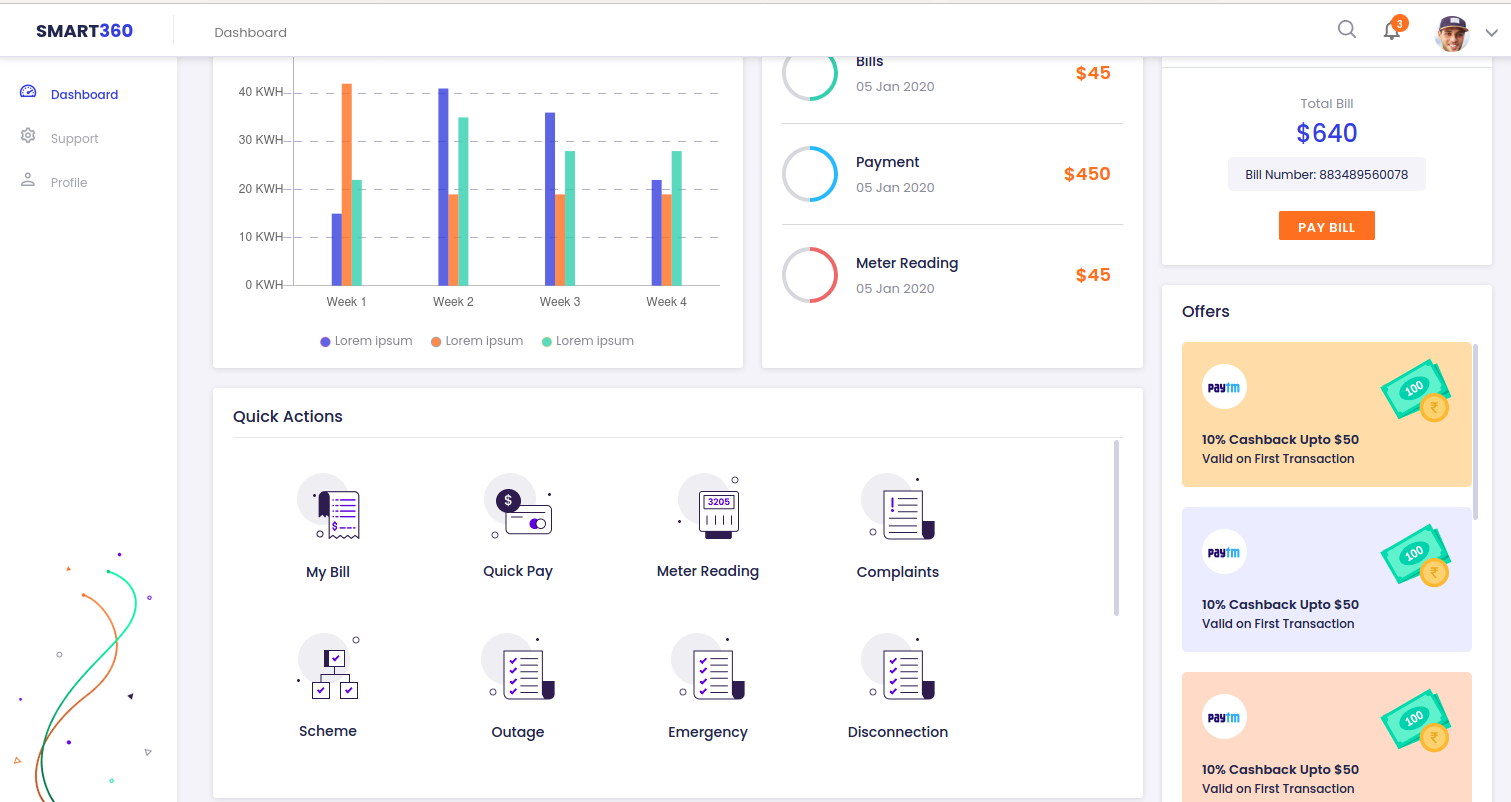1511x802 pixels.
Task: Click the Offers section heading
Action: (1206, 311)
